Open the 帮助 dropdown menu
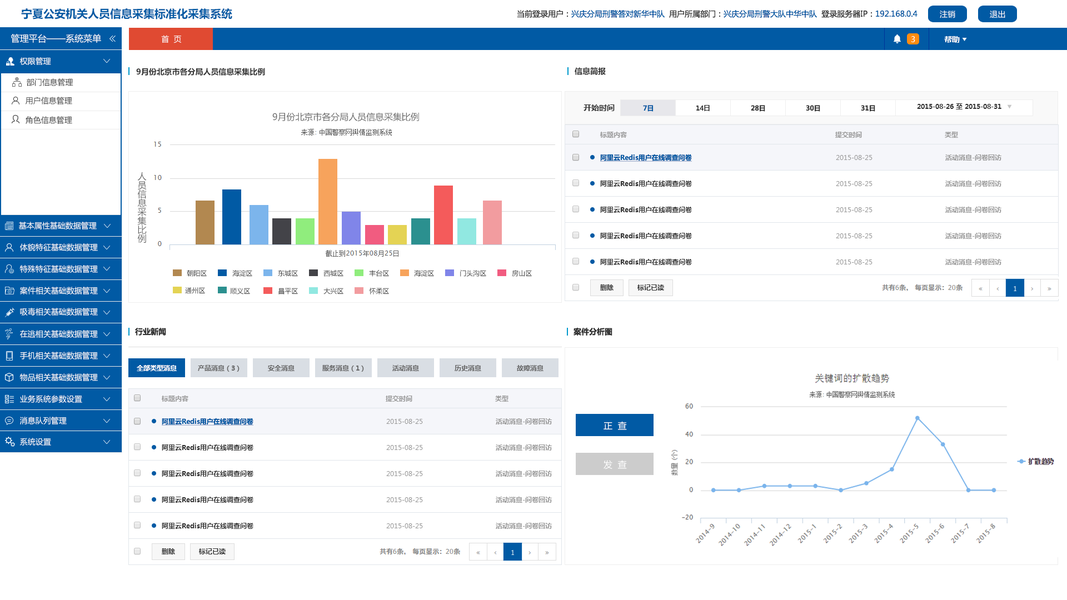This screenshot has height=600, width=1067. coord(955,39)
